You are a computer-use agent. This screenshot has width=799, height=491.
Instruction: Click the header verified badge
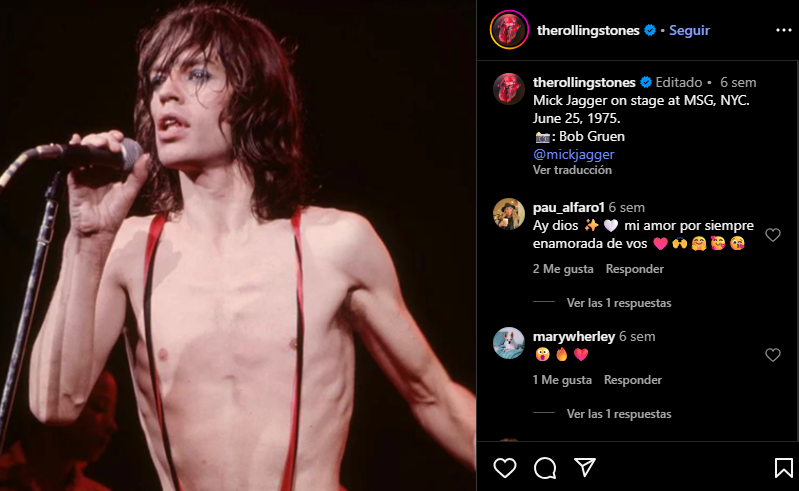pyautogui.click(x=650, y=30)
